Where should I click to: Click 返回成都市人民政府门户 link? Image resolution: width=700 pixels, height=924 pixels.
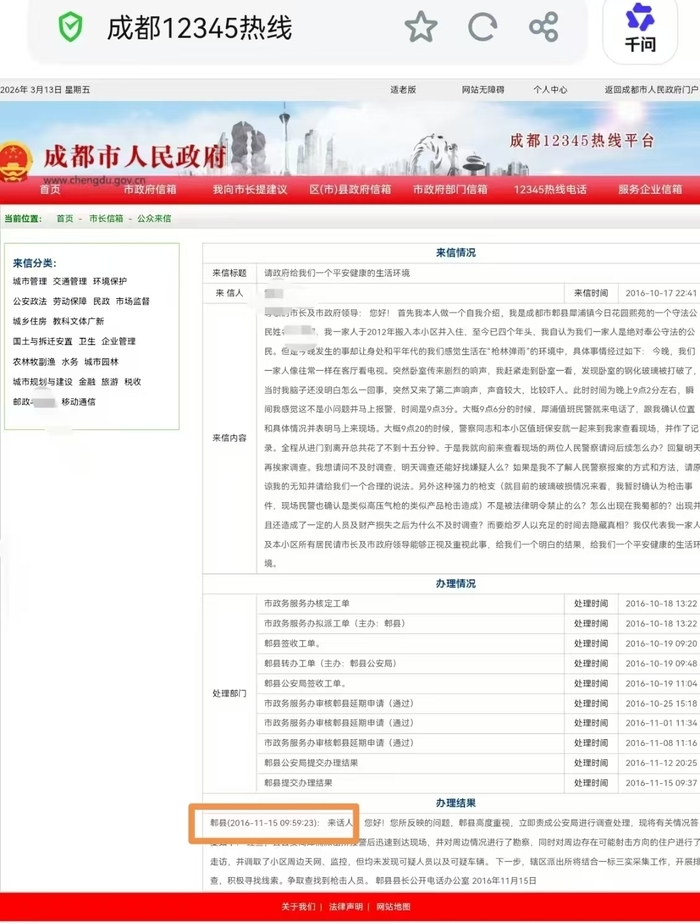tap(650, 90)
